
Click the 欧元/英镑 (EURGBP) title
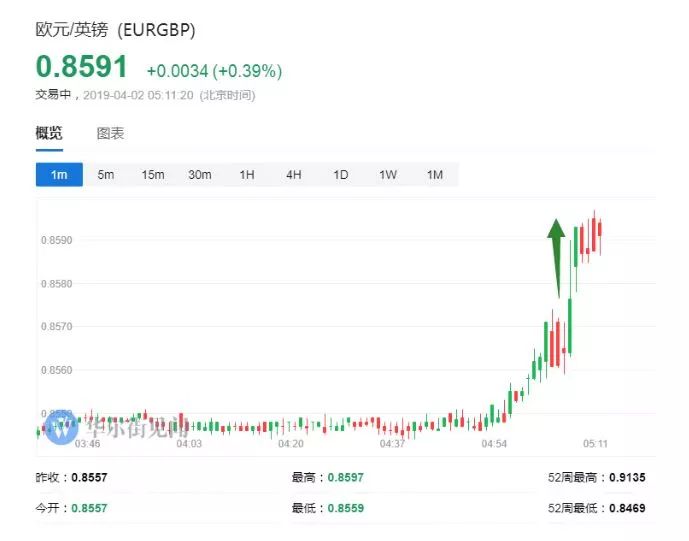pos(116,30)
